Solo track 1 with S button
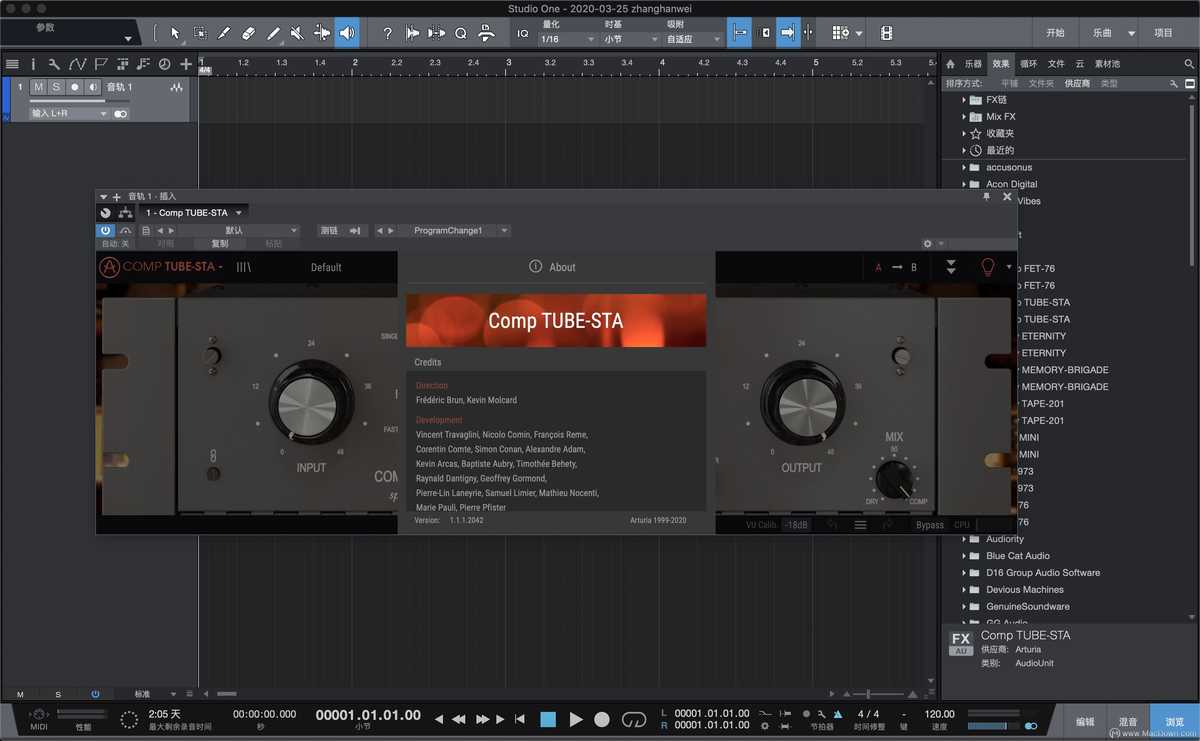The image size is (1200, 741). (x=56, y=87)
